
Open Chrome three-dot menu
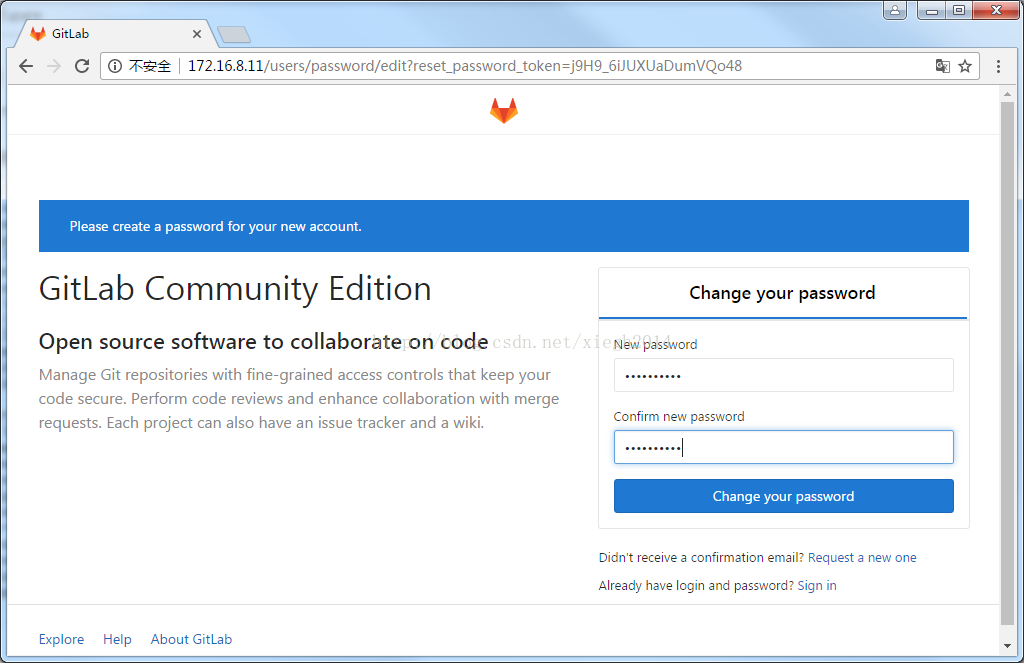click(998, 66)
